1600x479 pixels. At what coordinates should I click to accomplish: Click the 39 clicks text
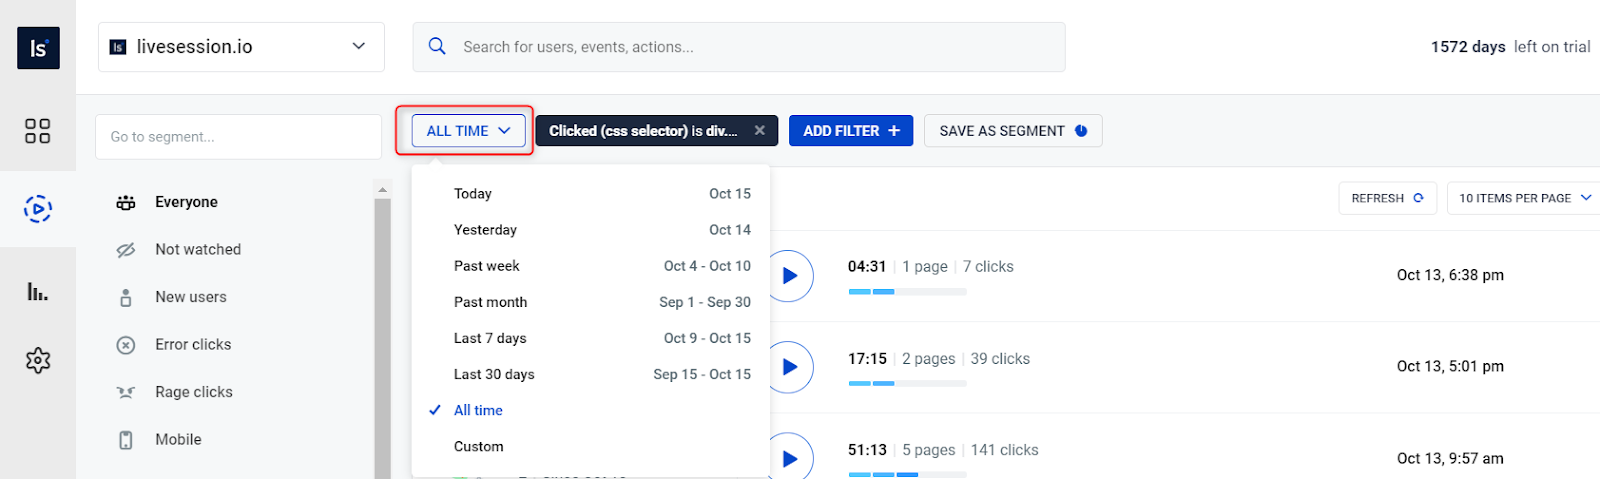click(1000, 358)
